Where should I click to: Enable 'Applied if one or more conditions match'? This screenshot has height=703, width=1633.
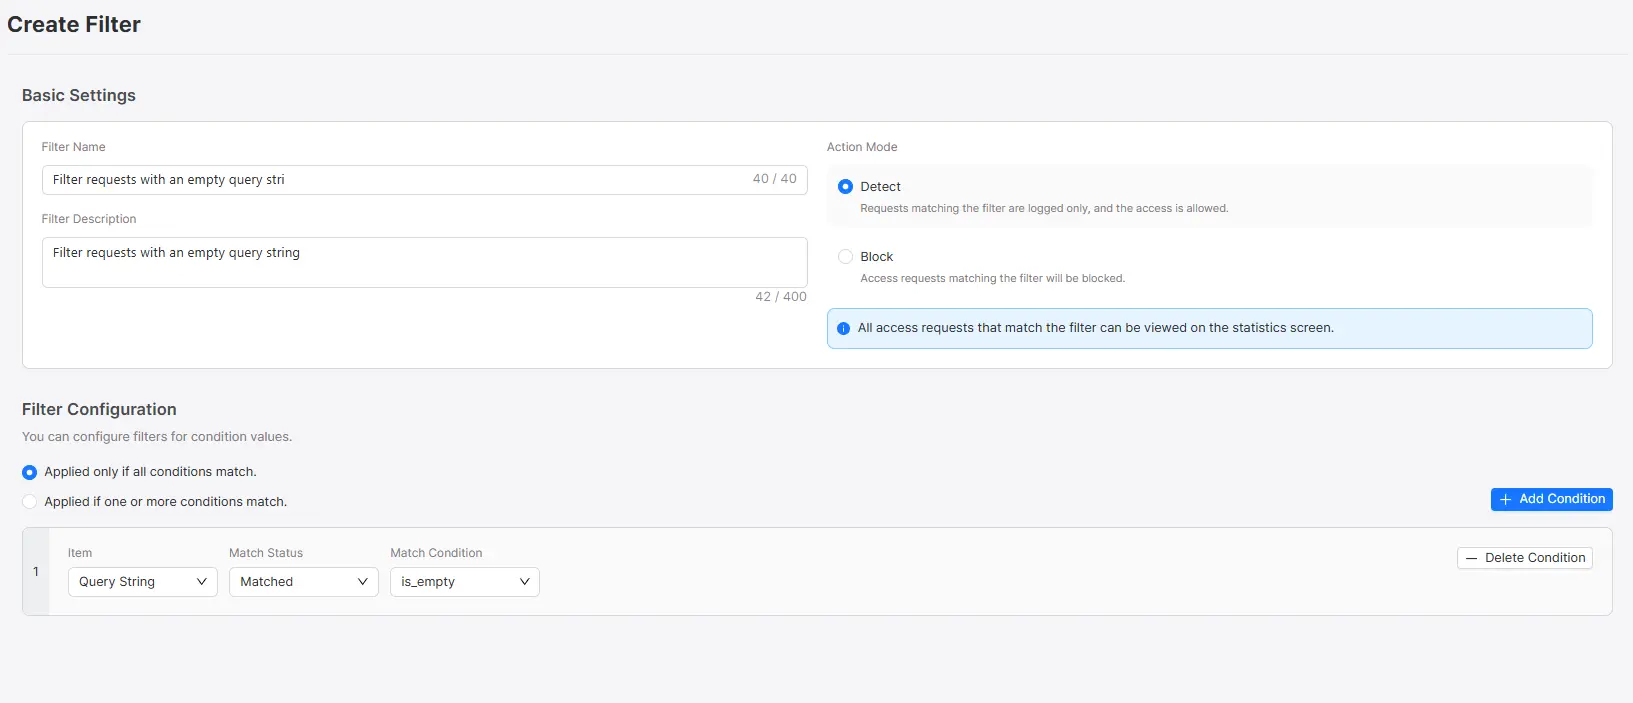(x=30, y=502)
